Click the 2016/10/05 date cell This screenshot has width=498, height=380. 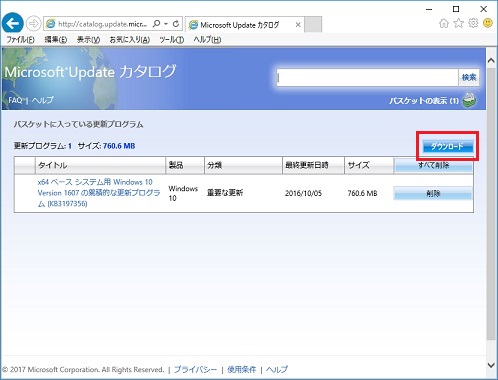point(303,193)
